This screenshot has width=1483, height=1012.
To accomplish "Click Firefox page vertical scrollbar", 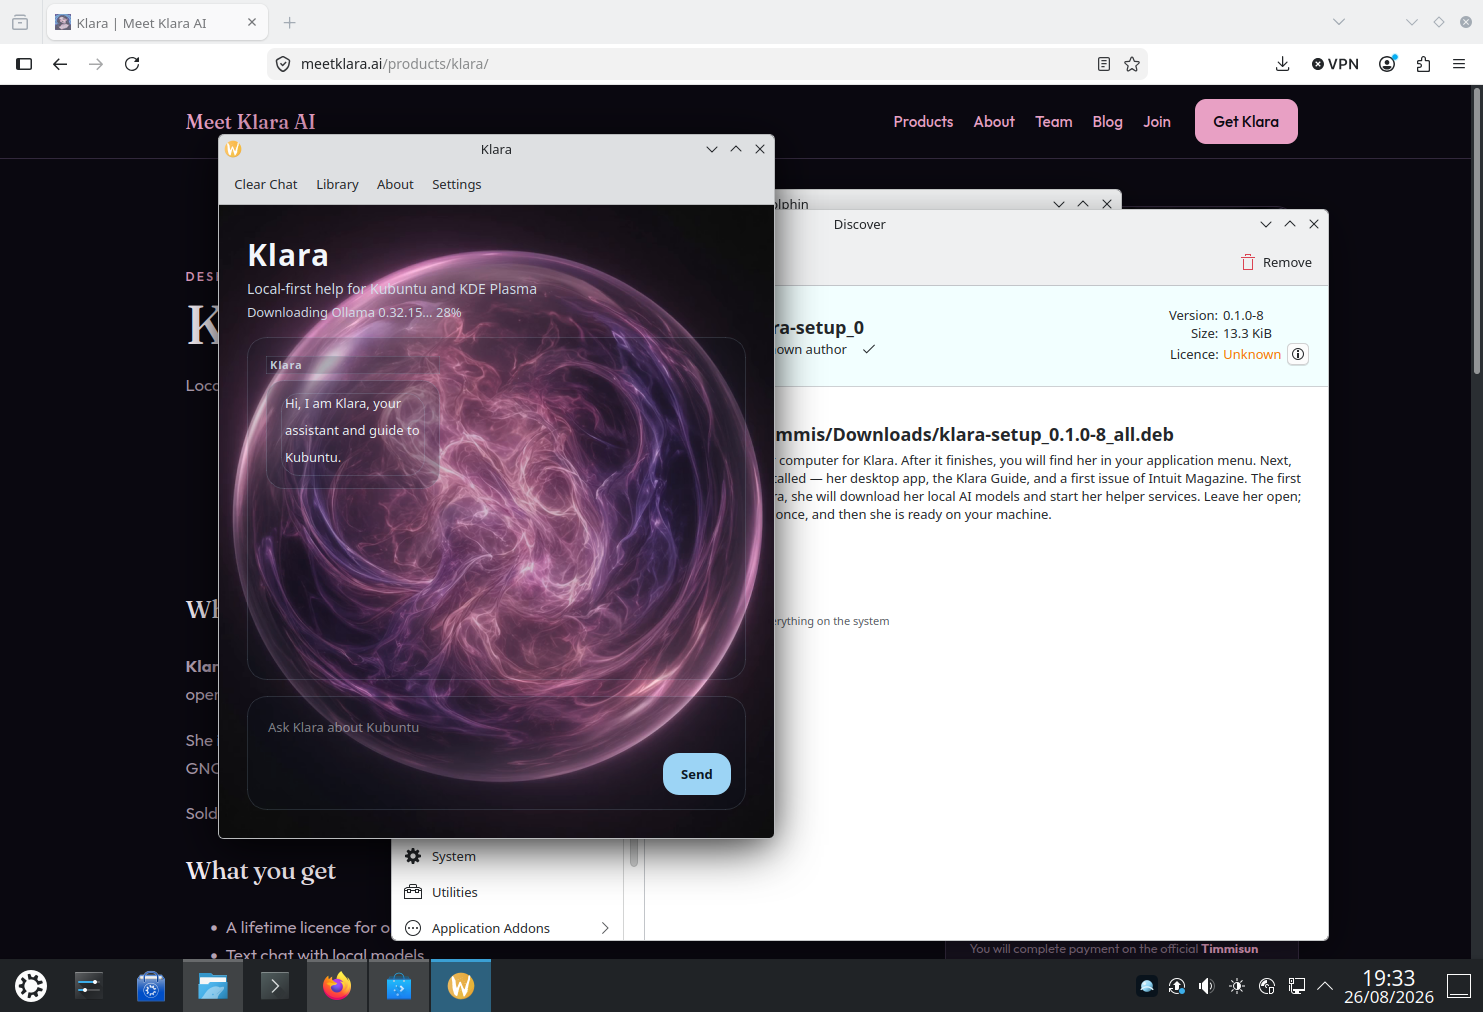I will 1476,232.
